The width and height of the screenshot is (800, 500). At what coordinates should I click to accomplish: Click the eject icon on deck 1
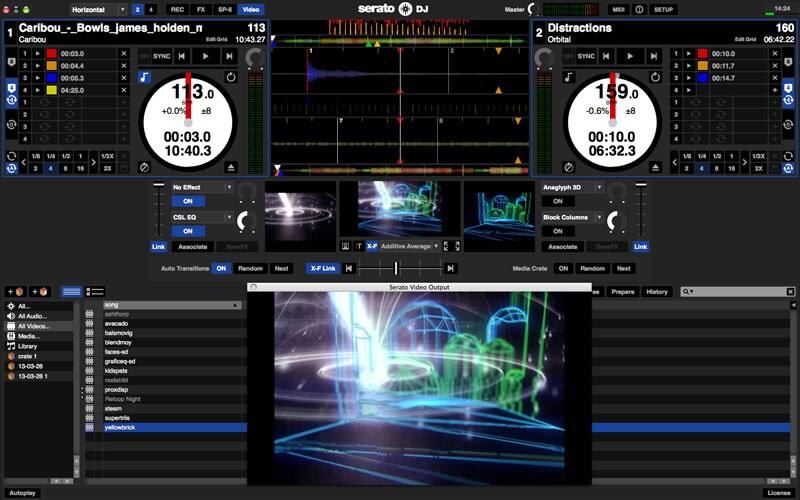[232, 167]
